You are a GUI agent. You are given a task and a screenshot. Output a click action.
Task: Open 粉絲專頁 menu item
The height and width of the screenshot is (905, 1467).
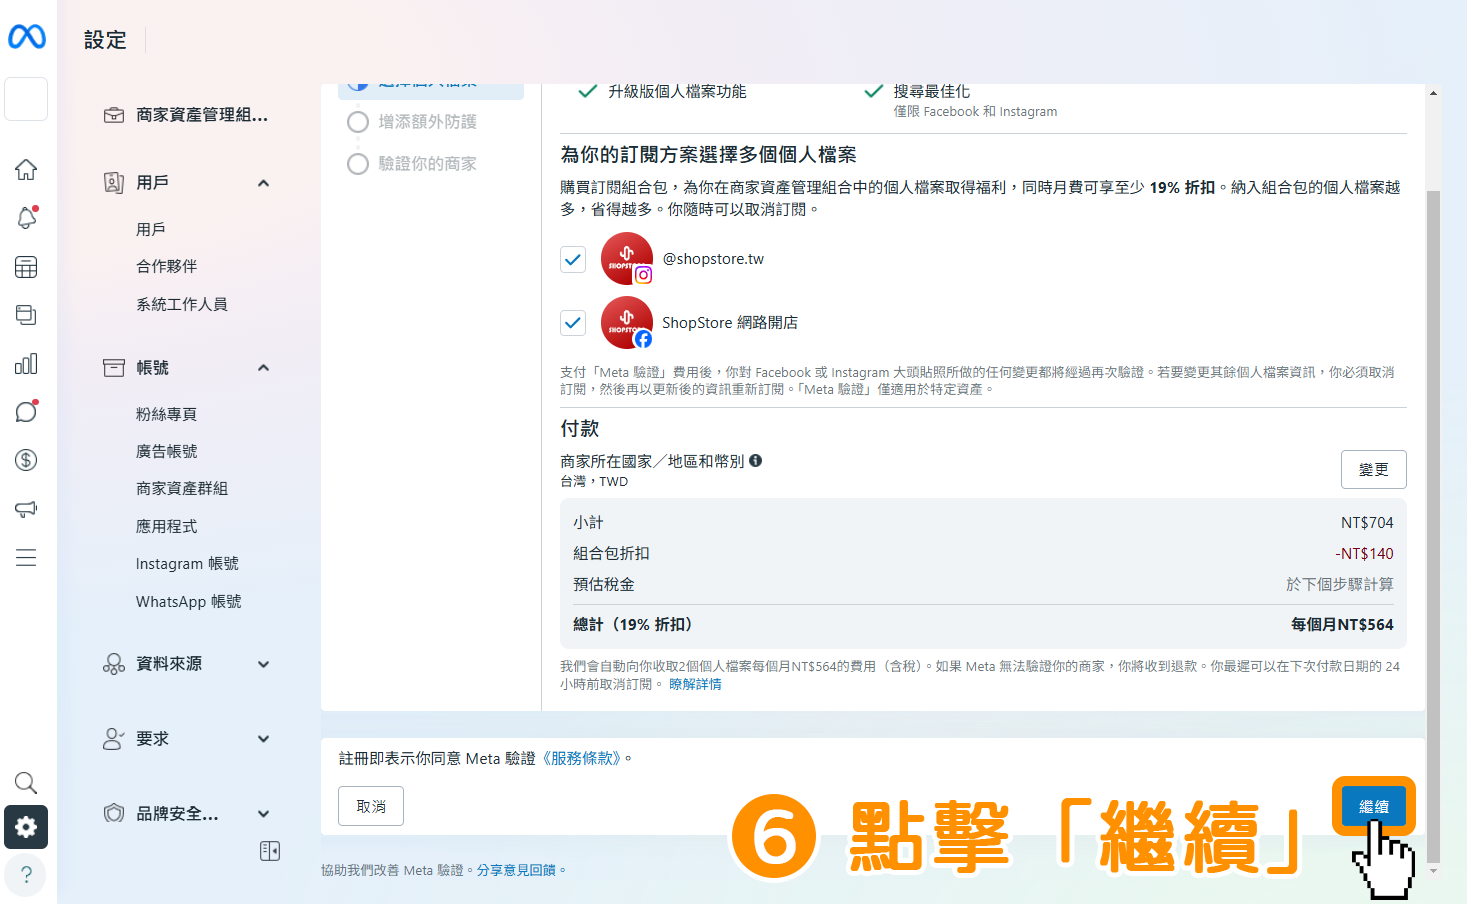pyautogui.click(x=166, y=414)
